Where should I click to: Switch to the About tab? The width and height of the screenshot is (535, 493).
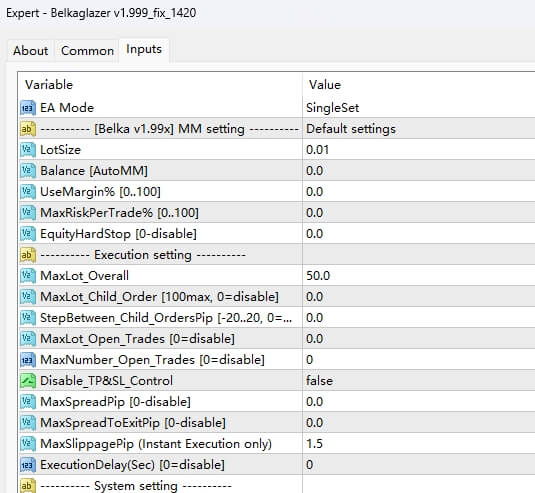[x=30, y=51]
